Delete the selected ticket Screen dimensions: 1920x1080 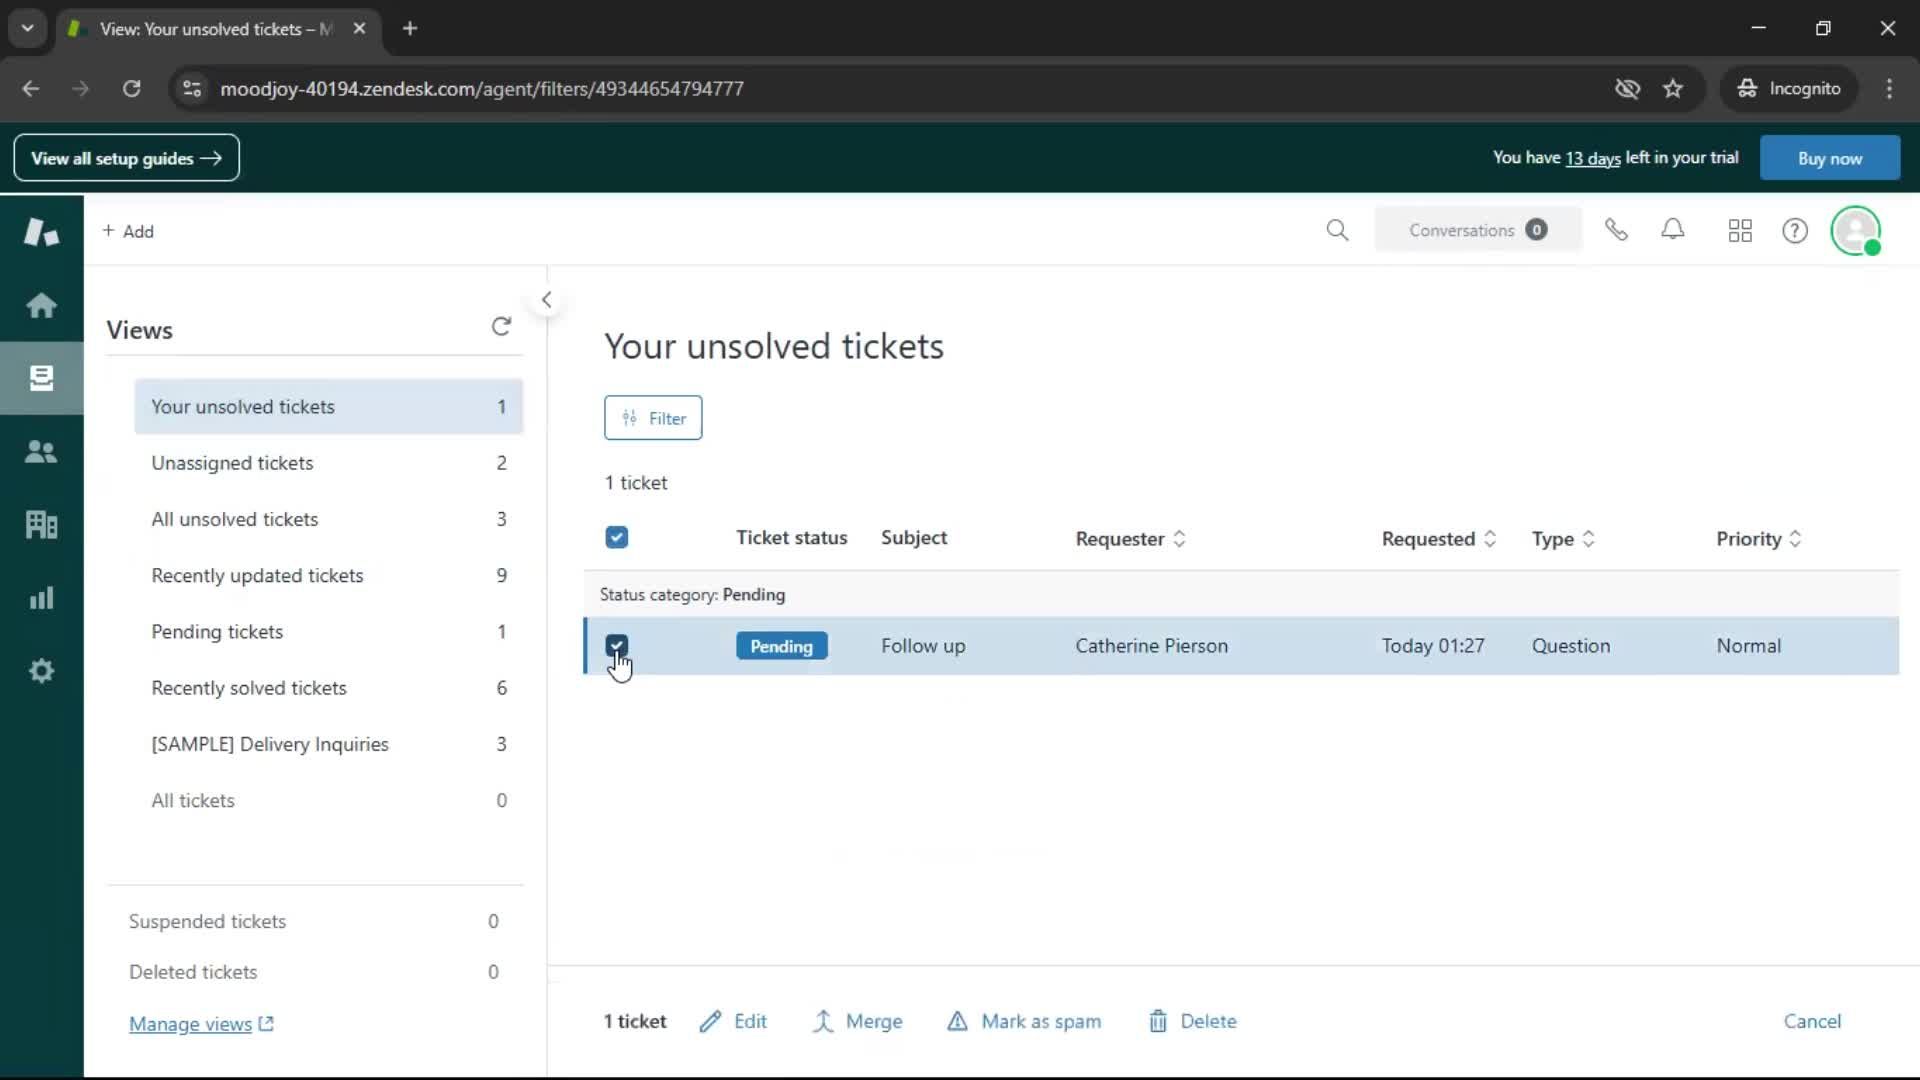pos(1192,1021)
